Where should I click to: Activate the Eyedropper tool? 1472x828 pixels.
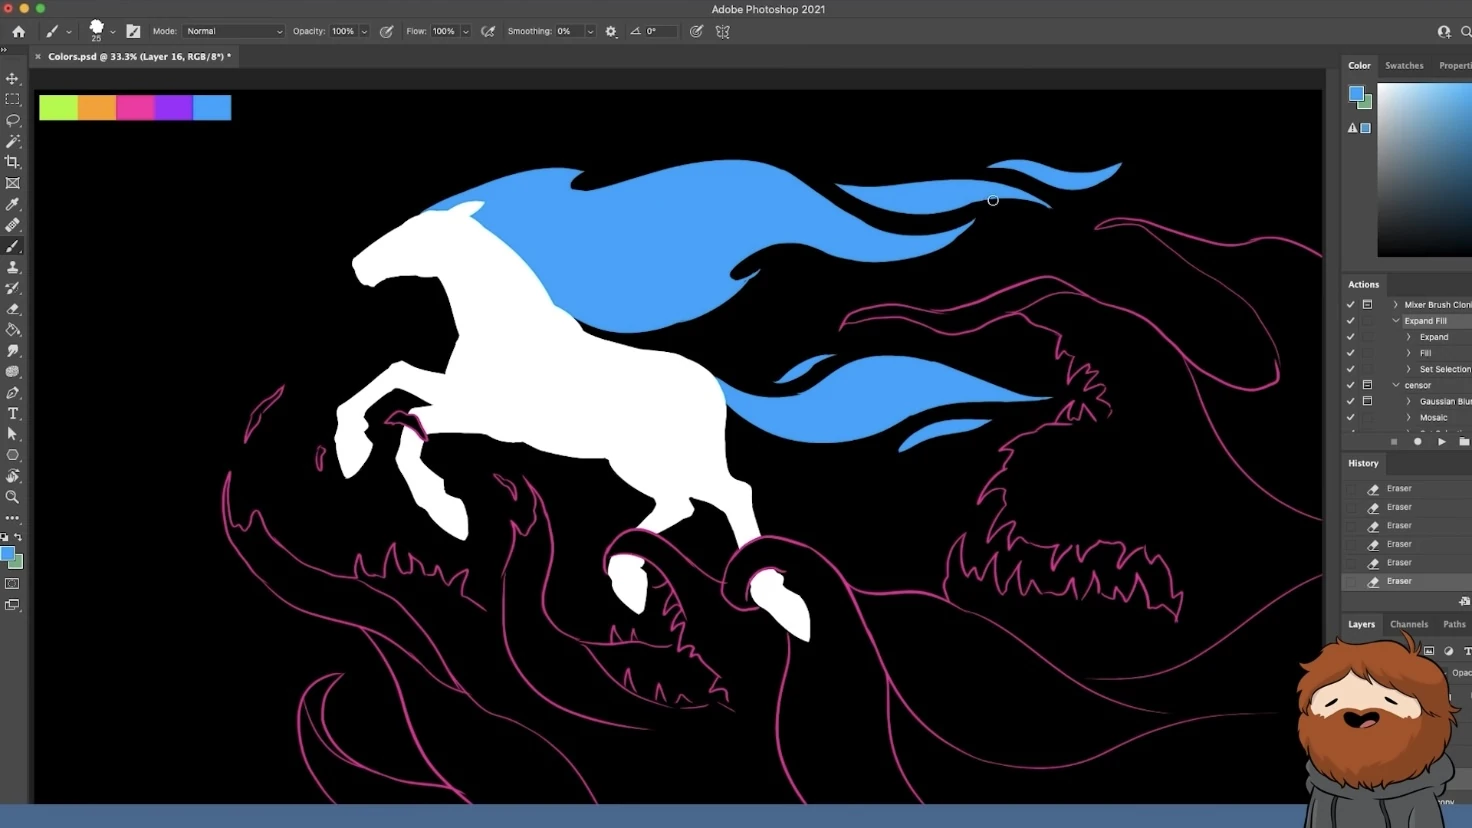coord(13,204)
